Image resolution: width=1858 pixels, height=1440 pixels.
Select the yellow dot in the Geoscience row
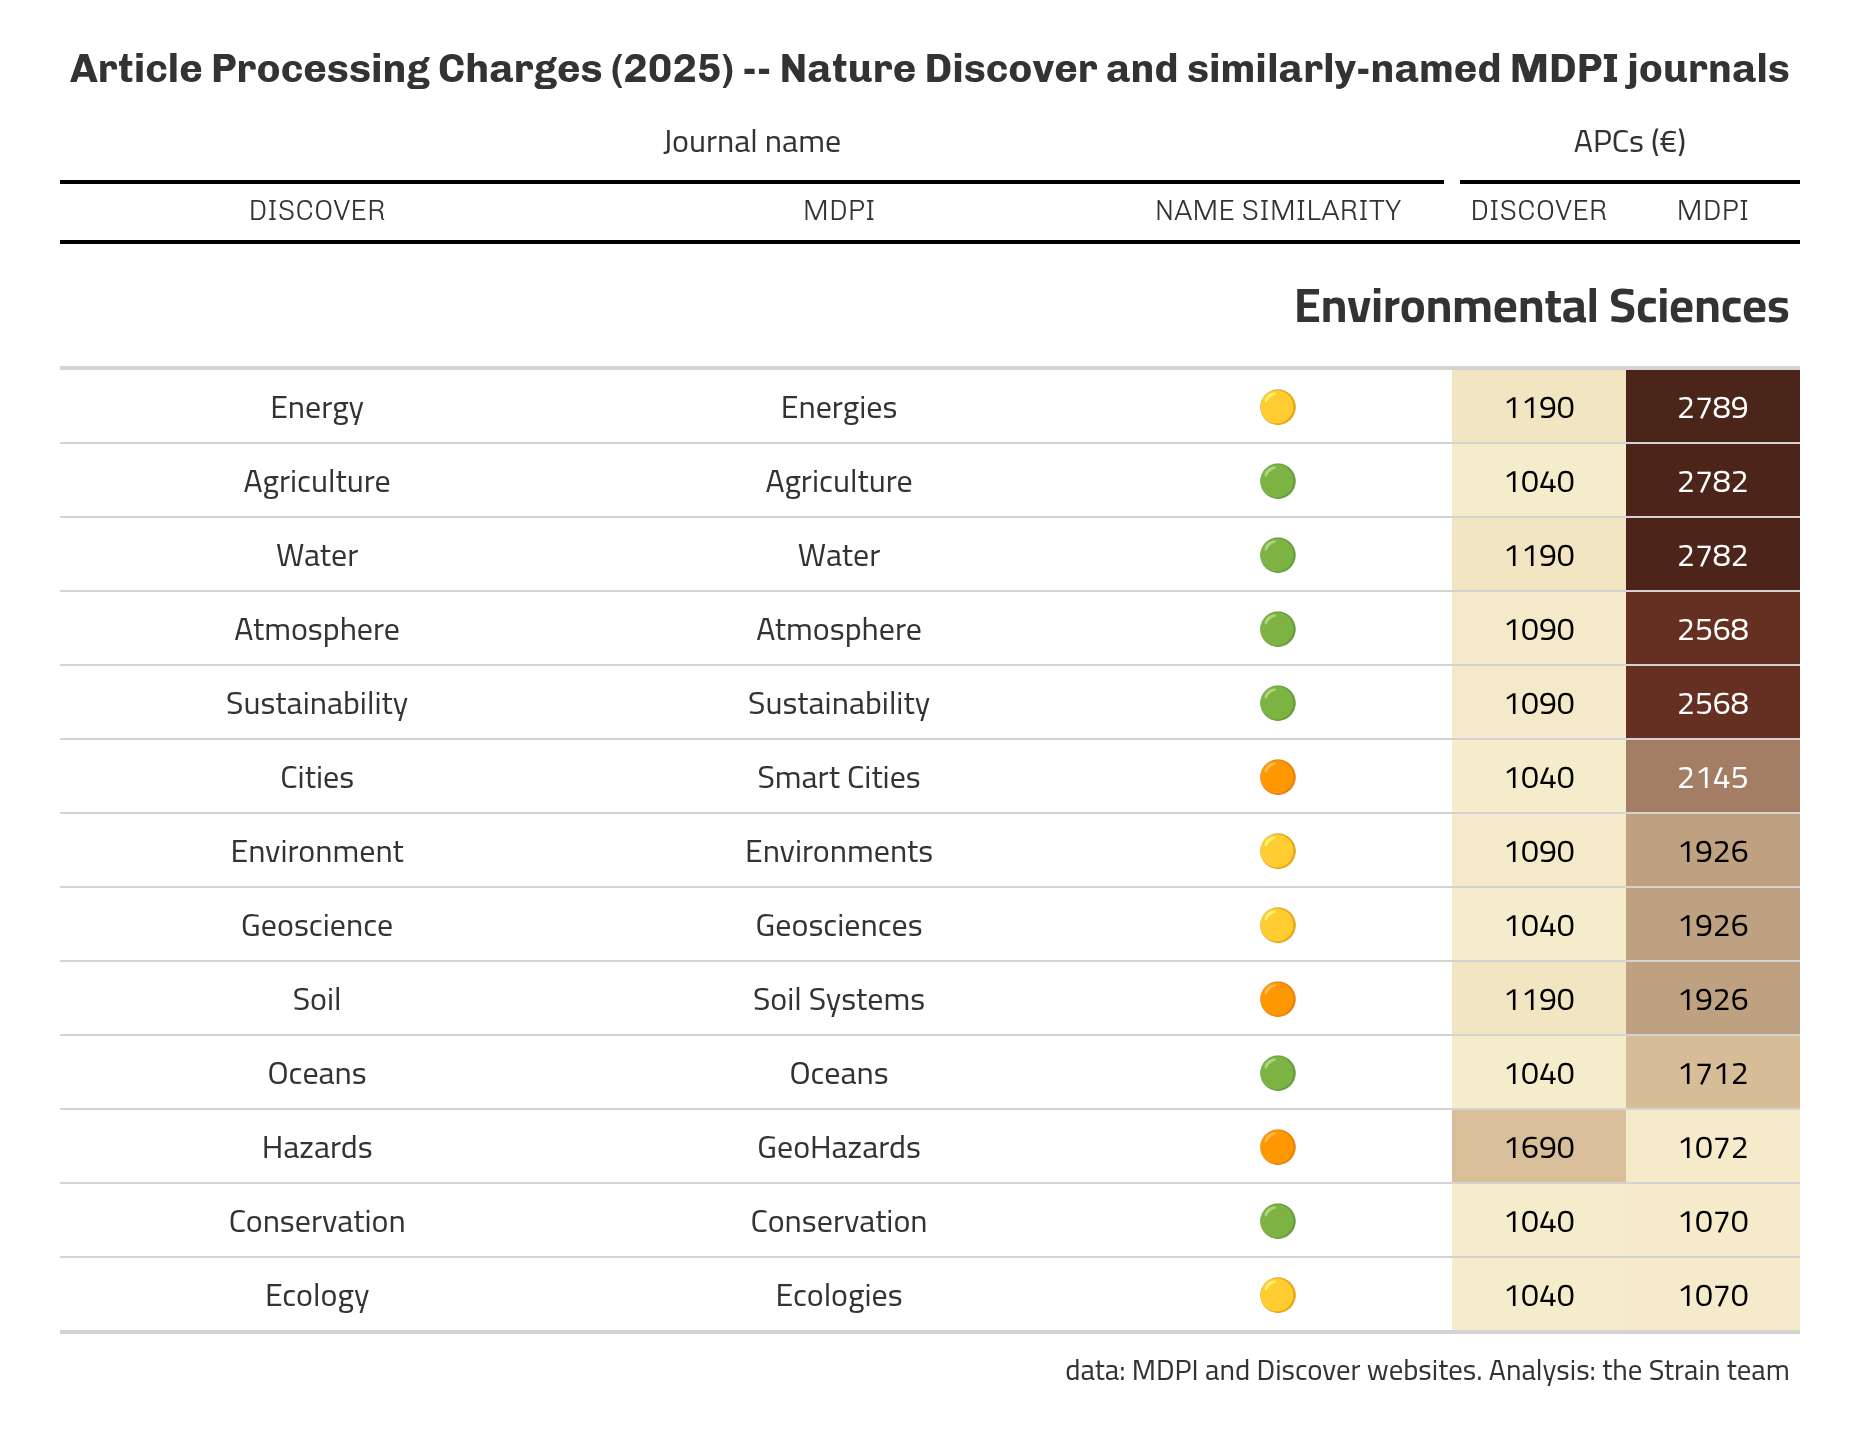(x=1277, y=925)
